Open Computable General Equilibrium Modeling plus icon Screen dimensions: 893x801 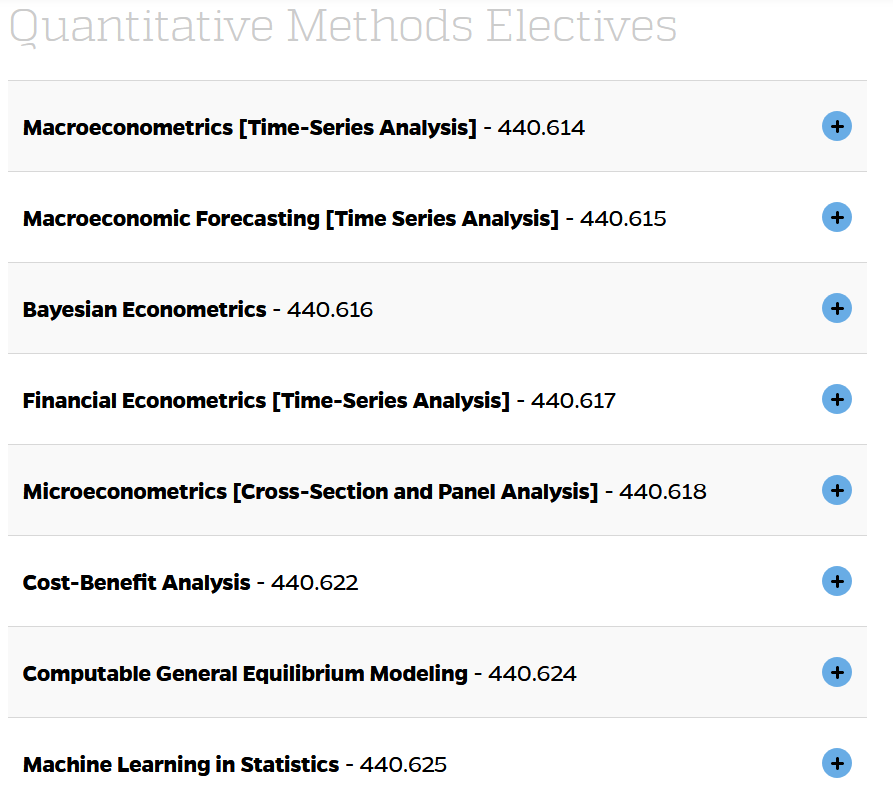click(x=837, y=672)
